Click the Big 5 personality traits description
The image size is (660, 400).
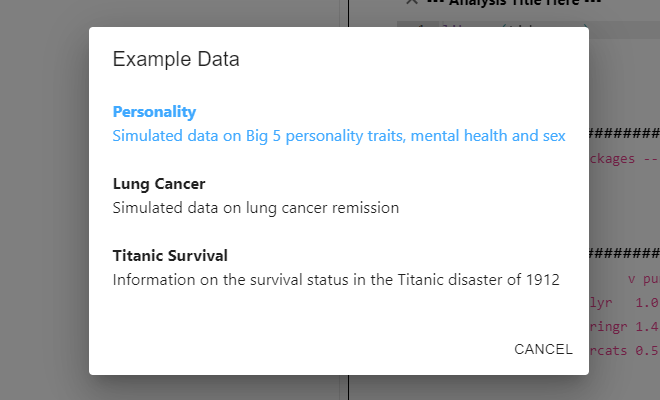339,136
